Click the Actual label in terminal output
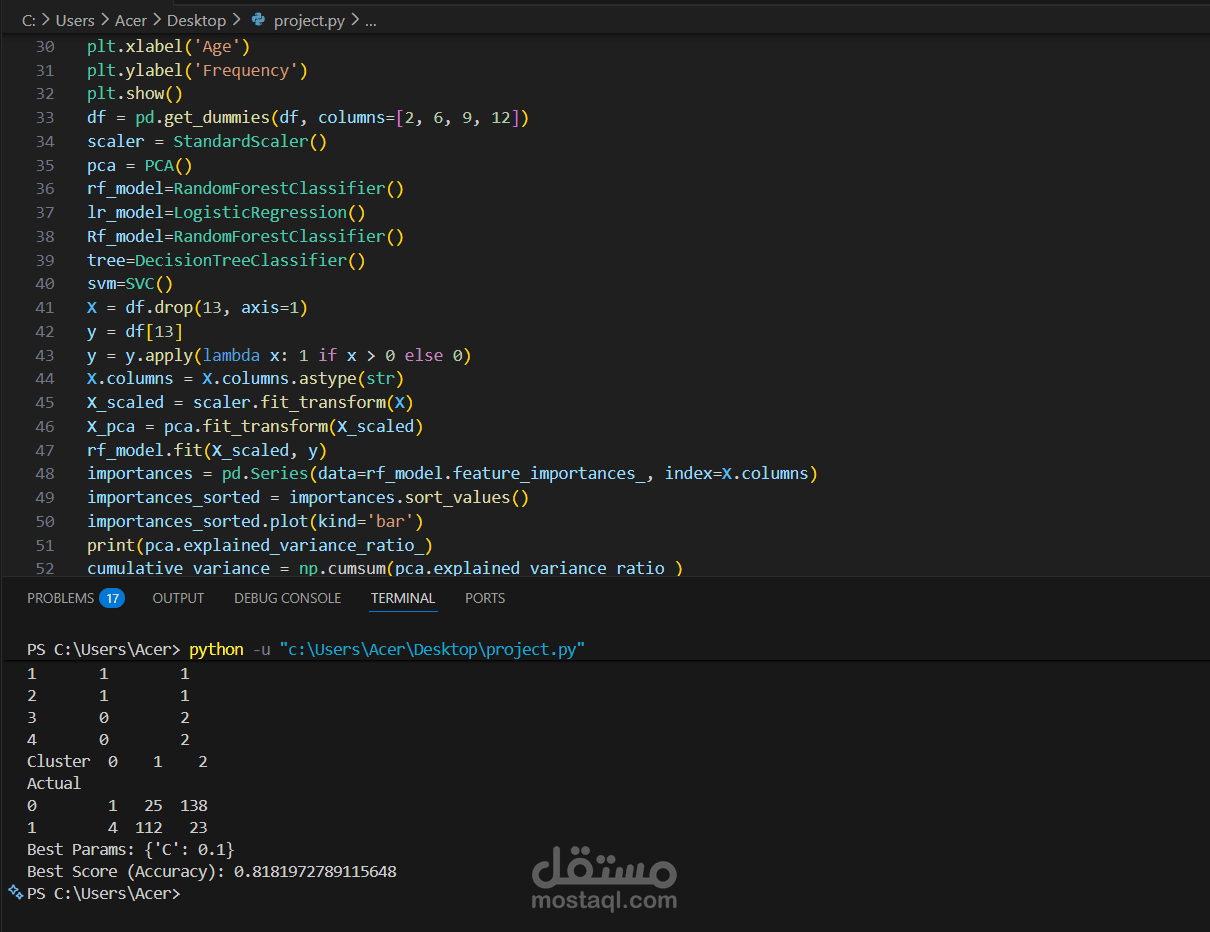Viewport: 1210px width, 932px height. pos(54,783)
